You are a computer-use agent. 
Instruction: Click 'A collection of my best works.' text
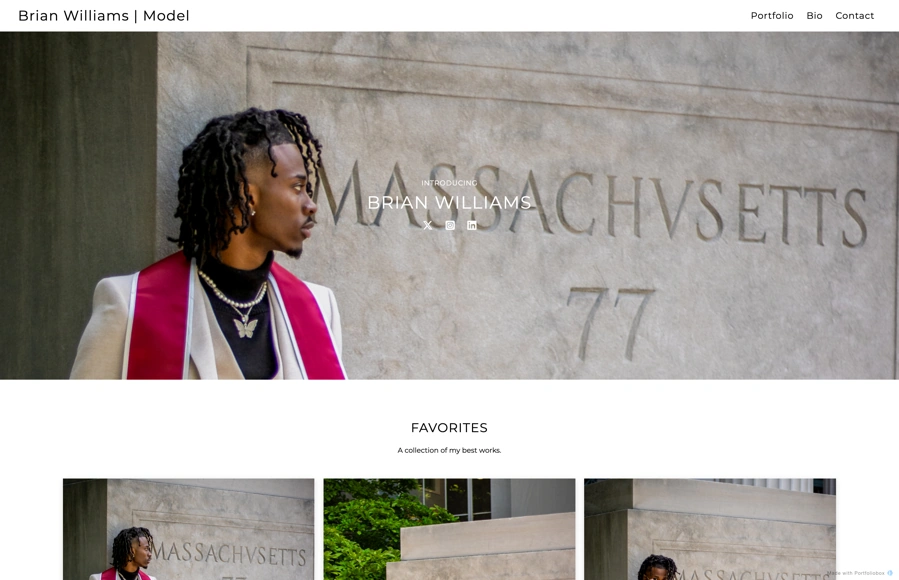click(x=450, y=450)
